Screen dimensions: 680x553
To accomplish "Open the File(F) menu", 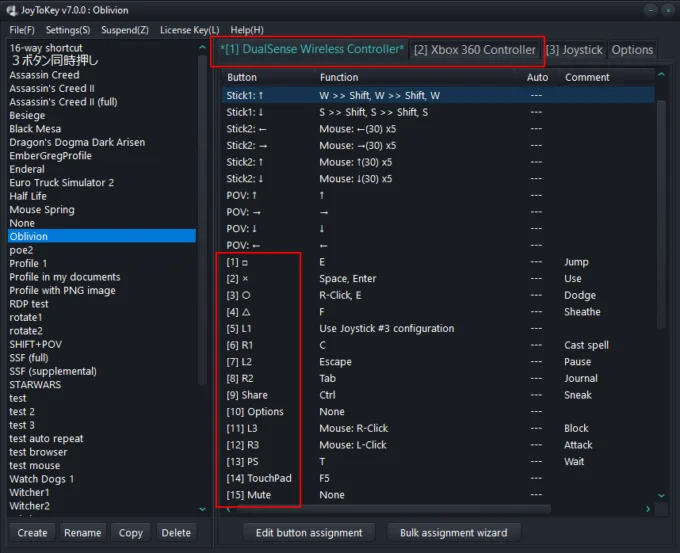I will coord(22,30).
